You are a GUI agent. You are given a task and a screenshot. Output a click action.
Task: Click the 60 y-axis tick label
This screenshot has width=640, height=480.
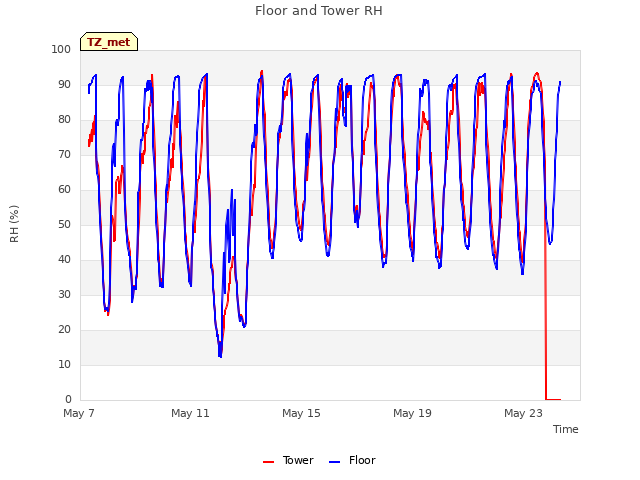[x=64, y=189]
